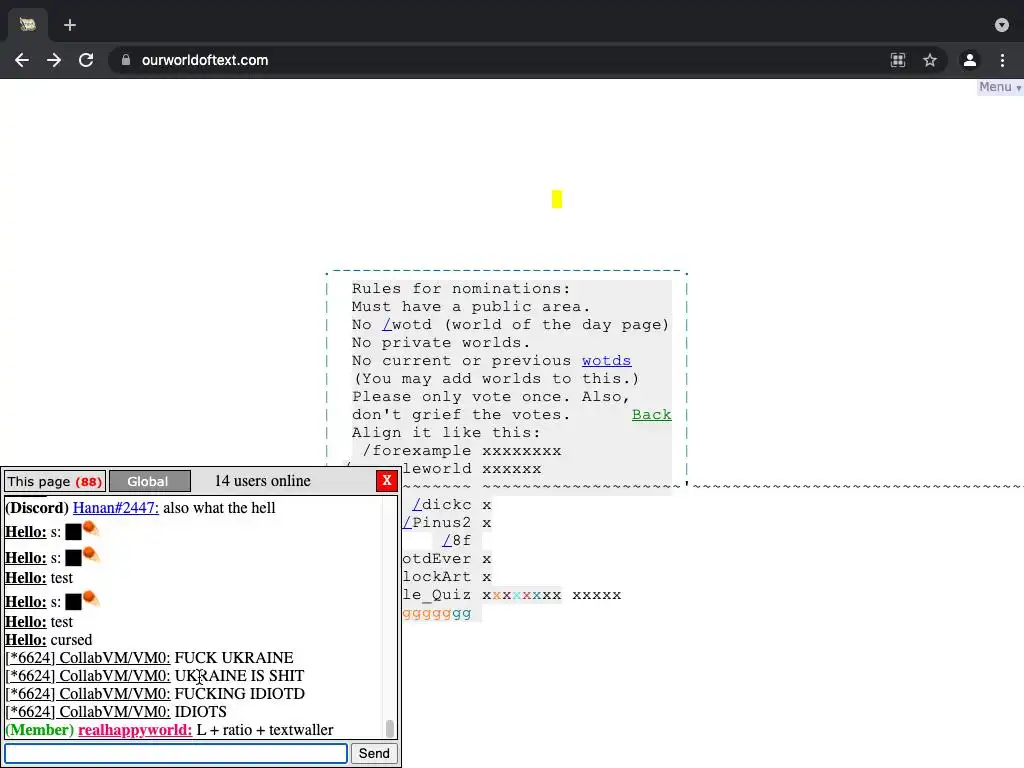The height and width of the screenshot is (768, 1024).
Task: Click the Hanan#2447 username in chat
Action: 116,507
